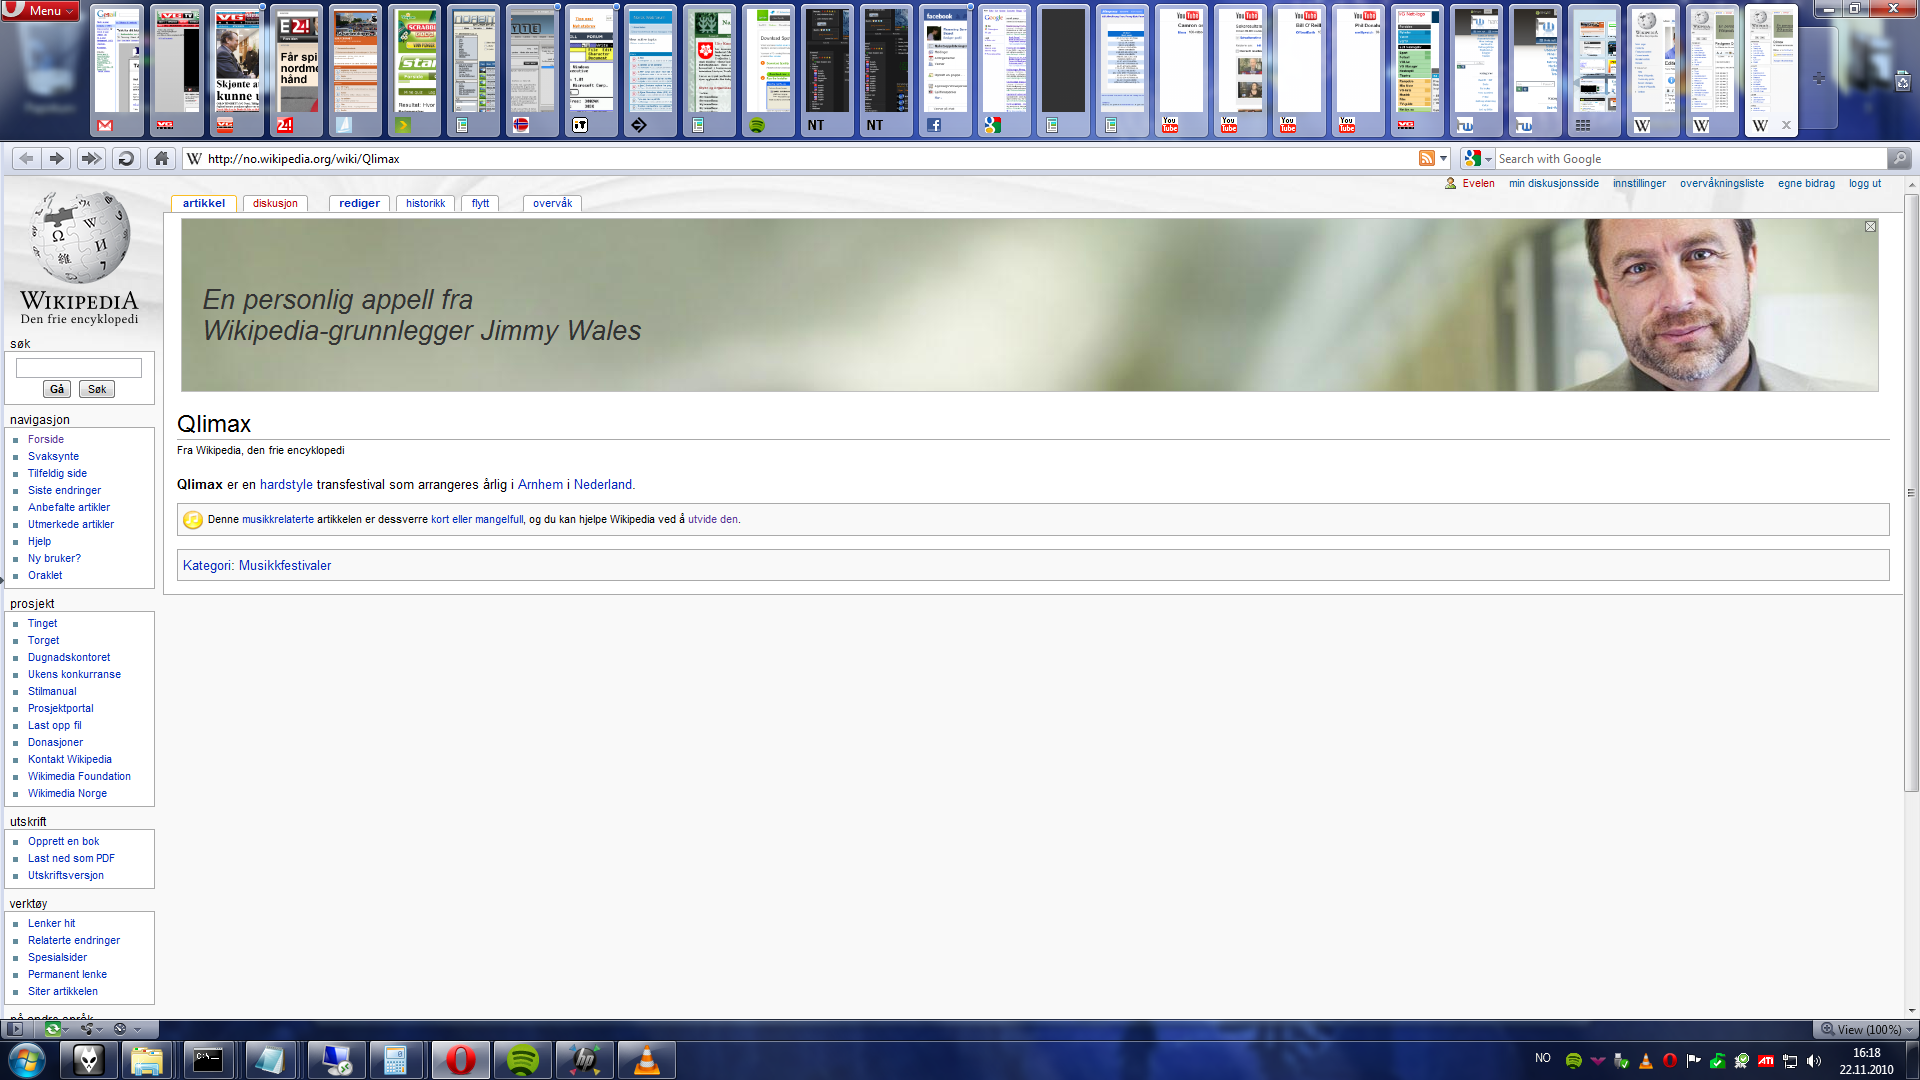Click the 'Søk' button under the search box
This screenshot has height=1080, width=1920.
point(97,389)
